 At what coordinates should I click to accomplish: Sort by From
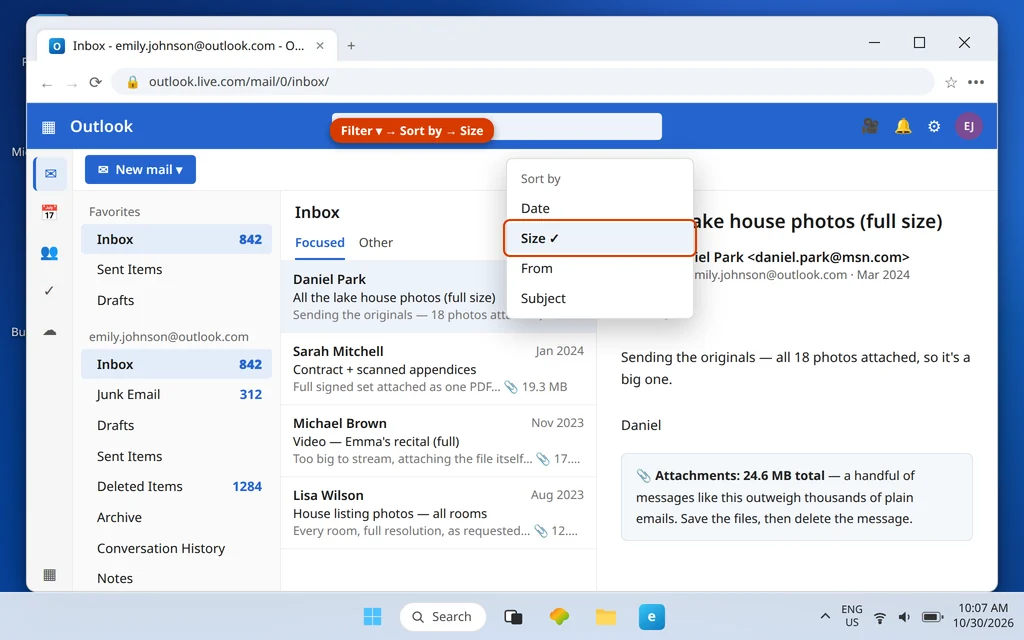pyautogui.click(x=600, y=268)
